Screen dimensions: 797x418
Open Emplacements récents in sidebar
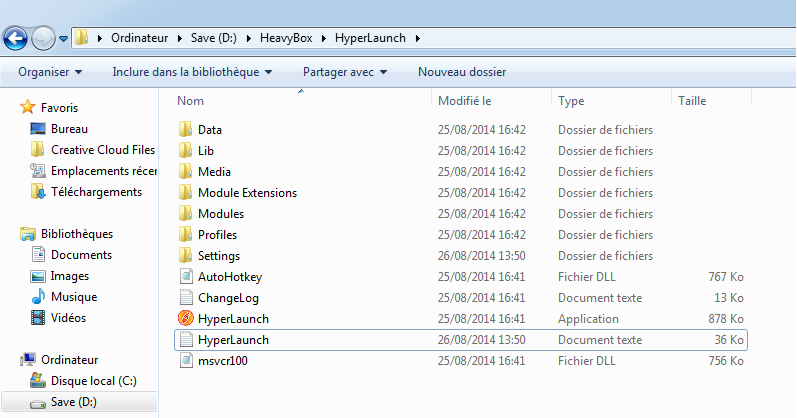104,171
